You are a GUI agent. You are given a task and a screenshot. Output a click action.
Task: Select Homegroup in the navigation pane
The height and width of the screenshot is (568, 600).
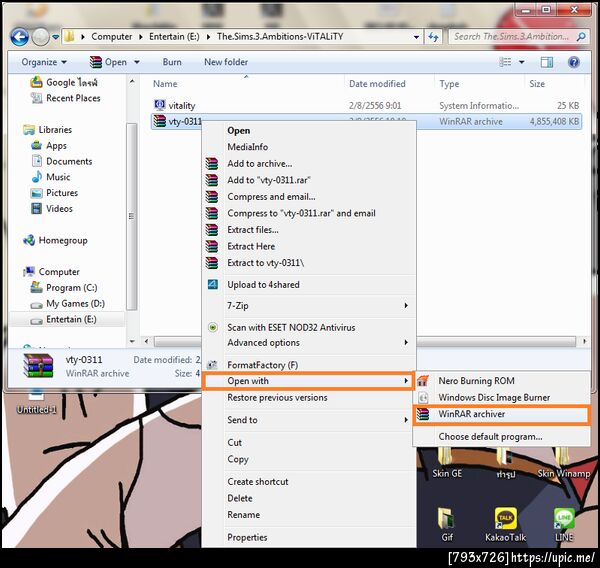click(x=55, y=240)
